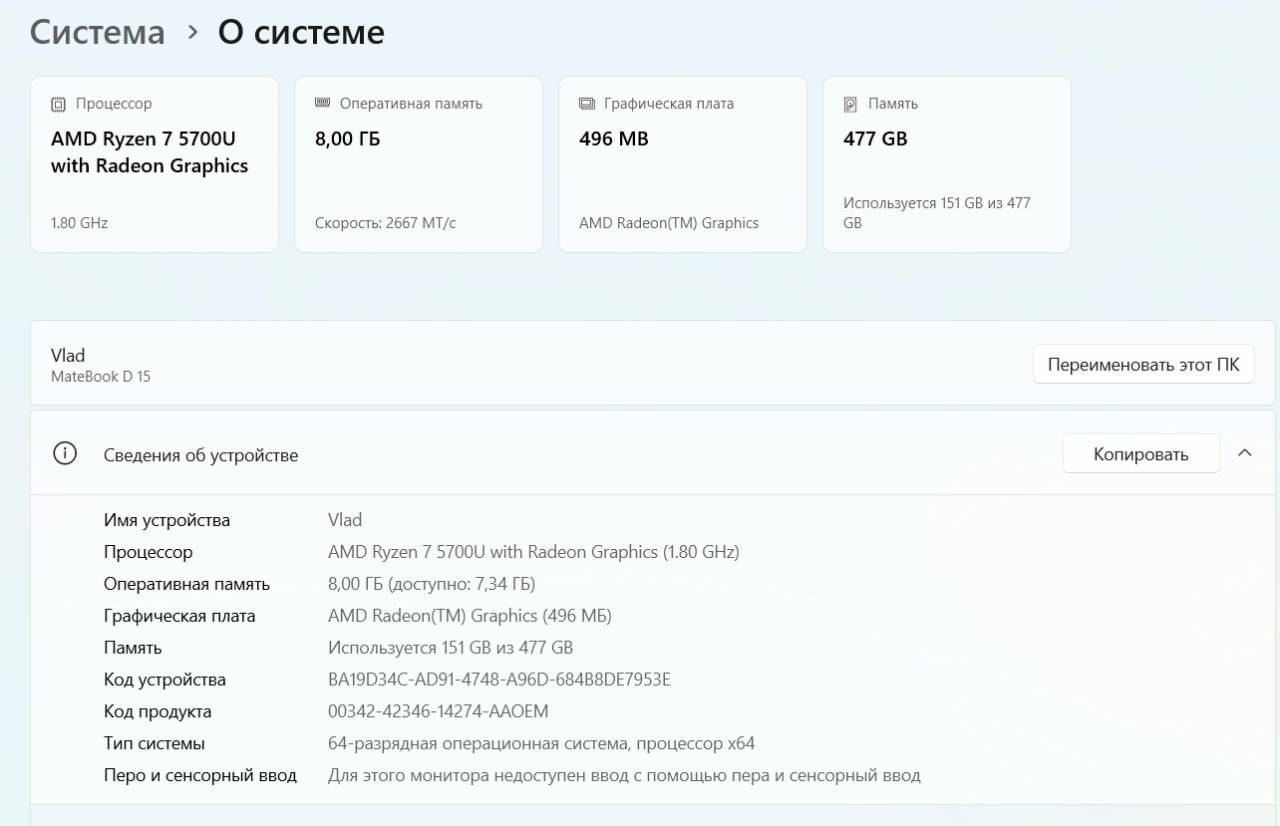Collapse the device specifications section

(x=1245, y=453)
